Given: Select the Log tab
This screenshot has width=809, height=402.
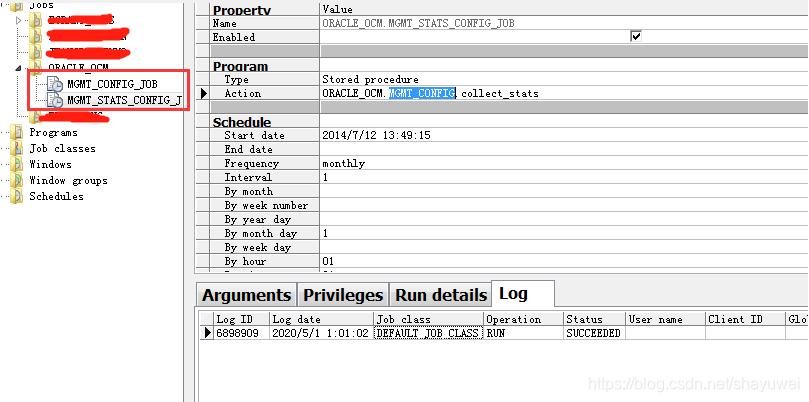Looking at the screenshot, I should [x=523, y=294].
